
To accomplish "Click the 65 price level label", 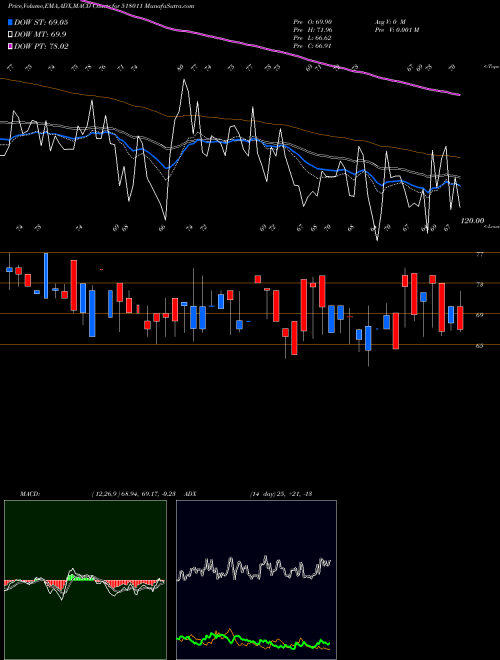I will (479, 346).
